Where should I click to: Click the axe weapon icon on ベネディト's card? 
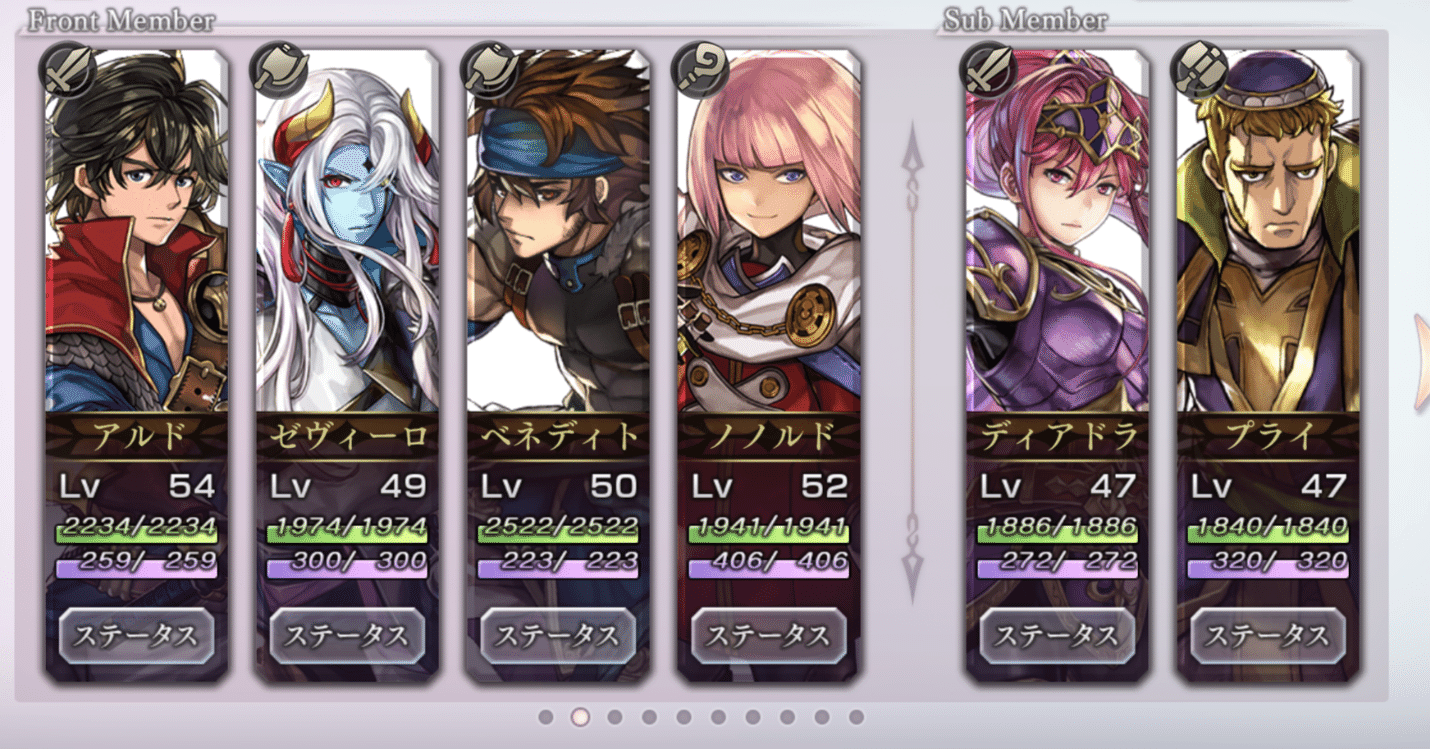(489, 71)
